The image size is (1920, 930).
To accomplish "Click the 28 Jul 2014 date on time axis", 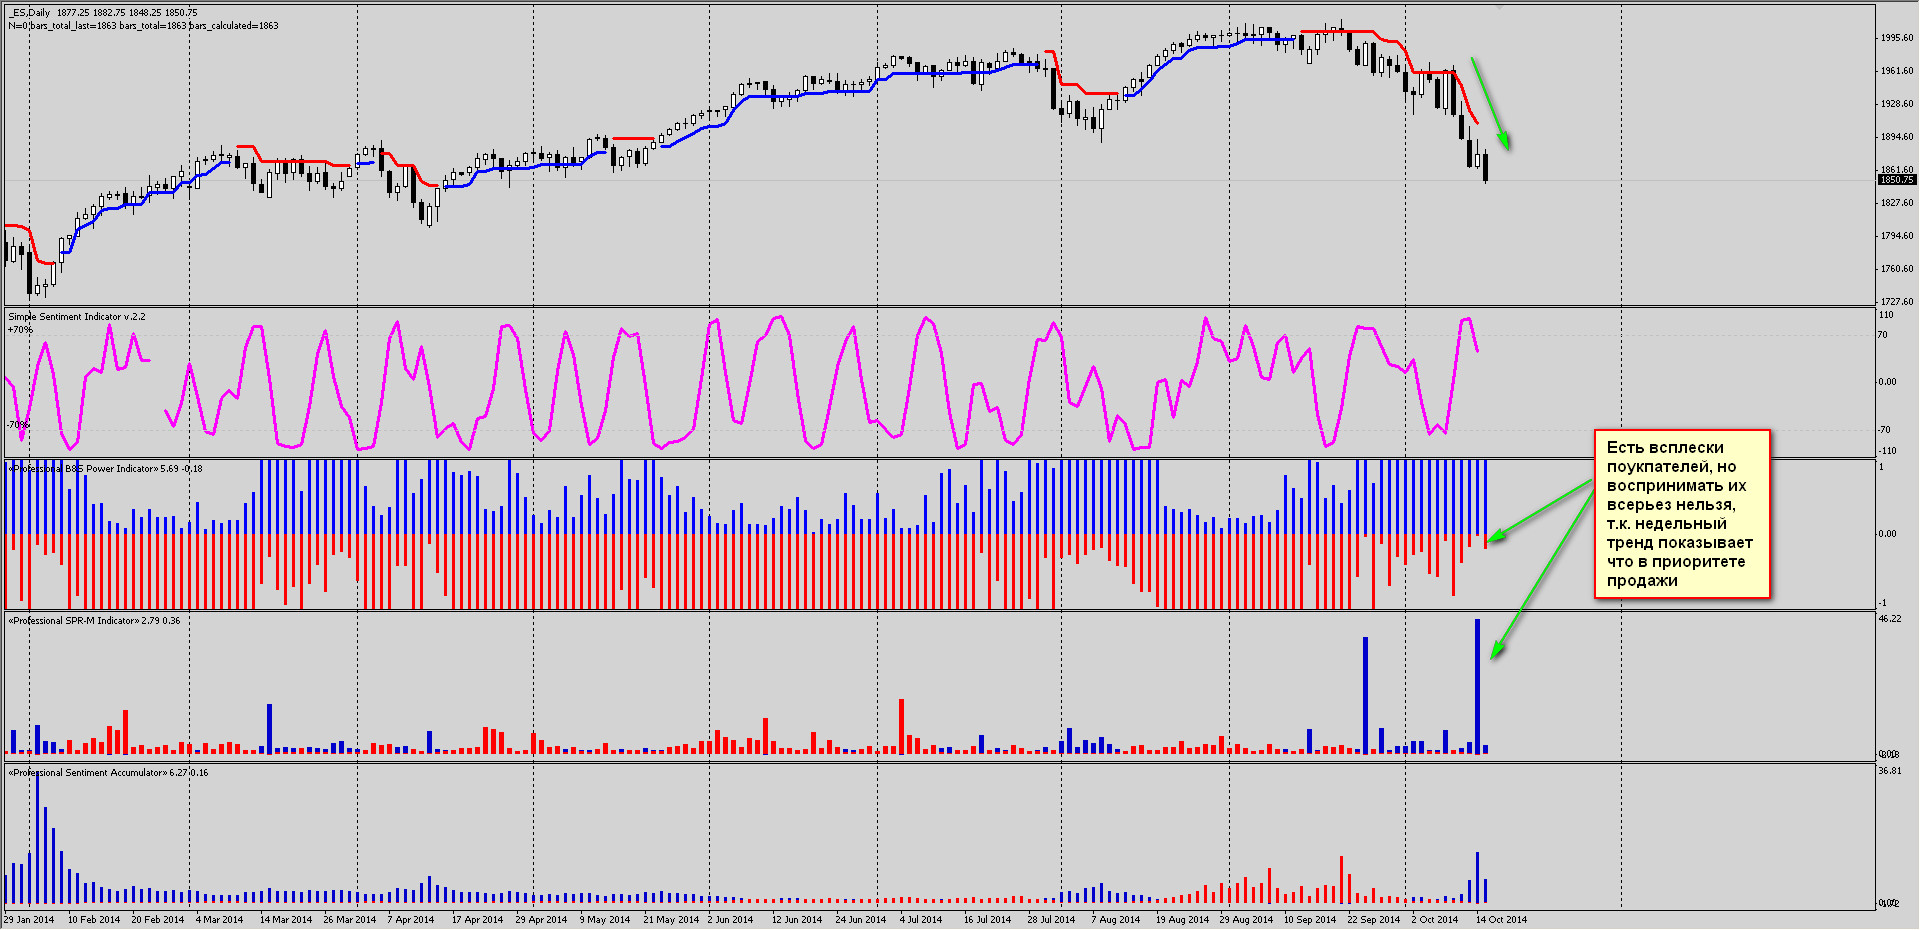I will click(1051, 920).
